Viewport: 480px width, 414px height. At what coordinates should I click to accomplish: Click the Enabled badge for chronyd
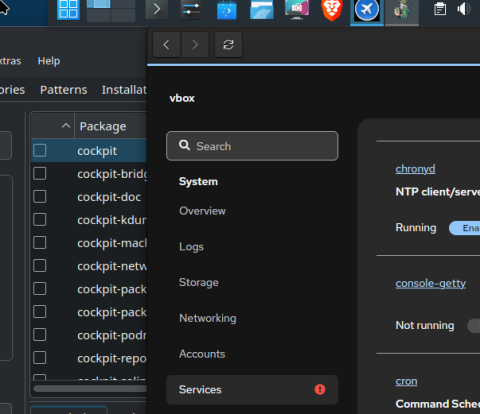pos(465,228)
